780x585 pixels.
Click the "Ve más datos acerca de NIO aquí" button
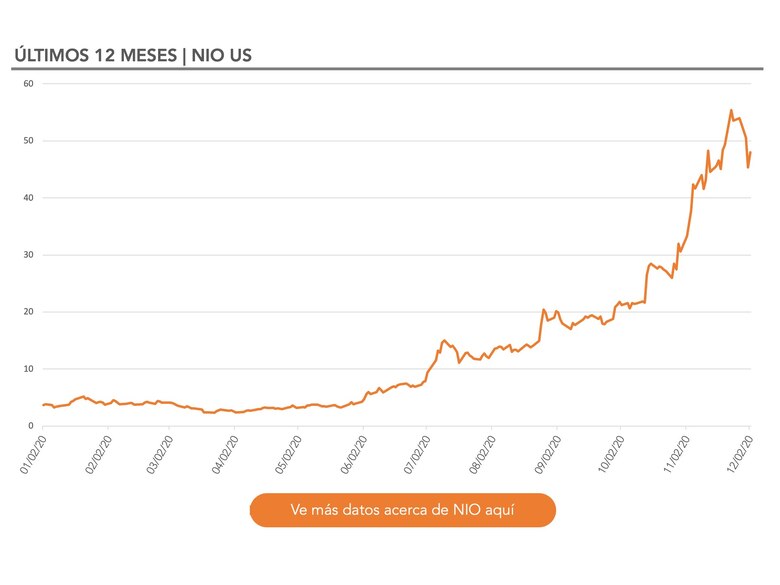click(x=402, y=510)
